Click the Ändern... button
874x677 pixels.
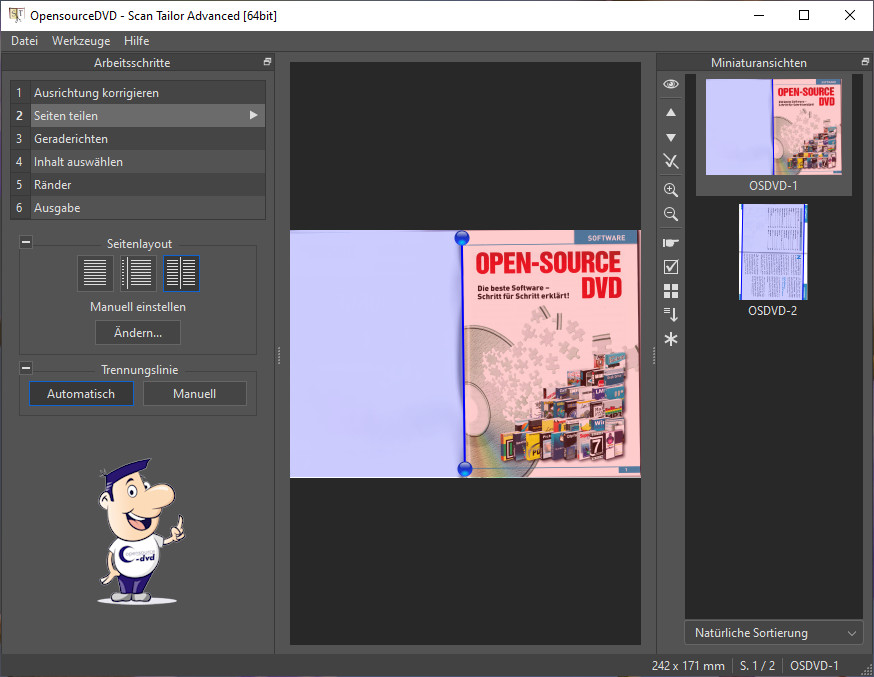pos(138,332)
